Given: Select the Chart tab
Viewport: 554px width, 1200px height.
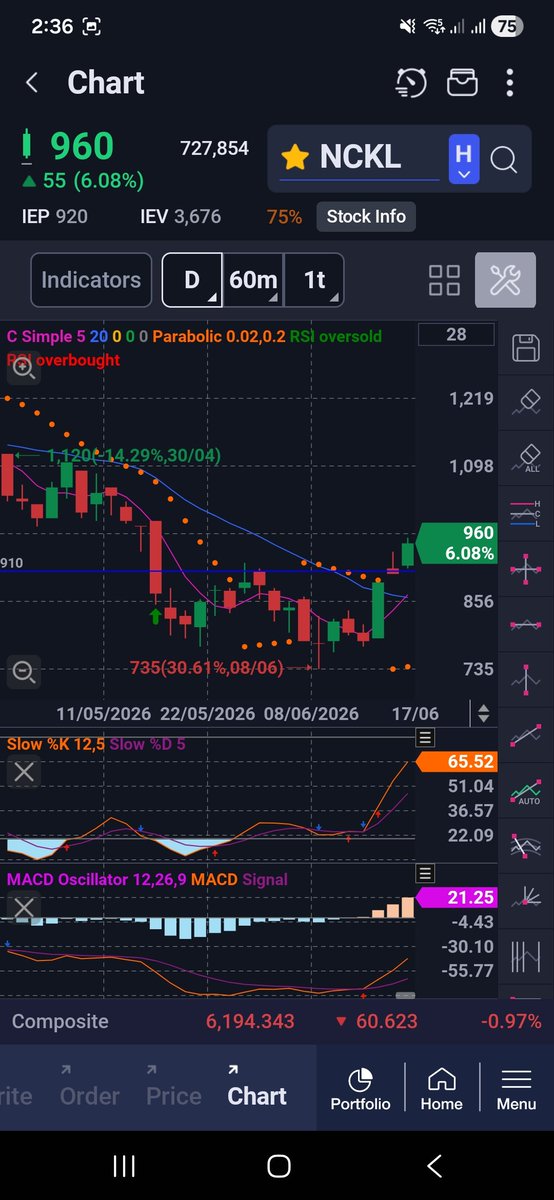Looking at the screenshot, I should pyautogui.click(x=257, y=1095).
